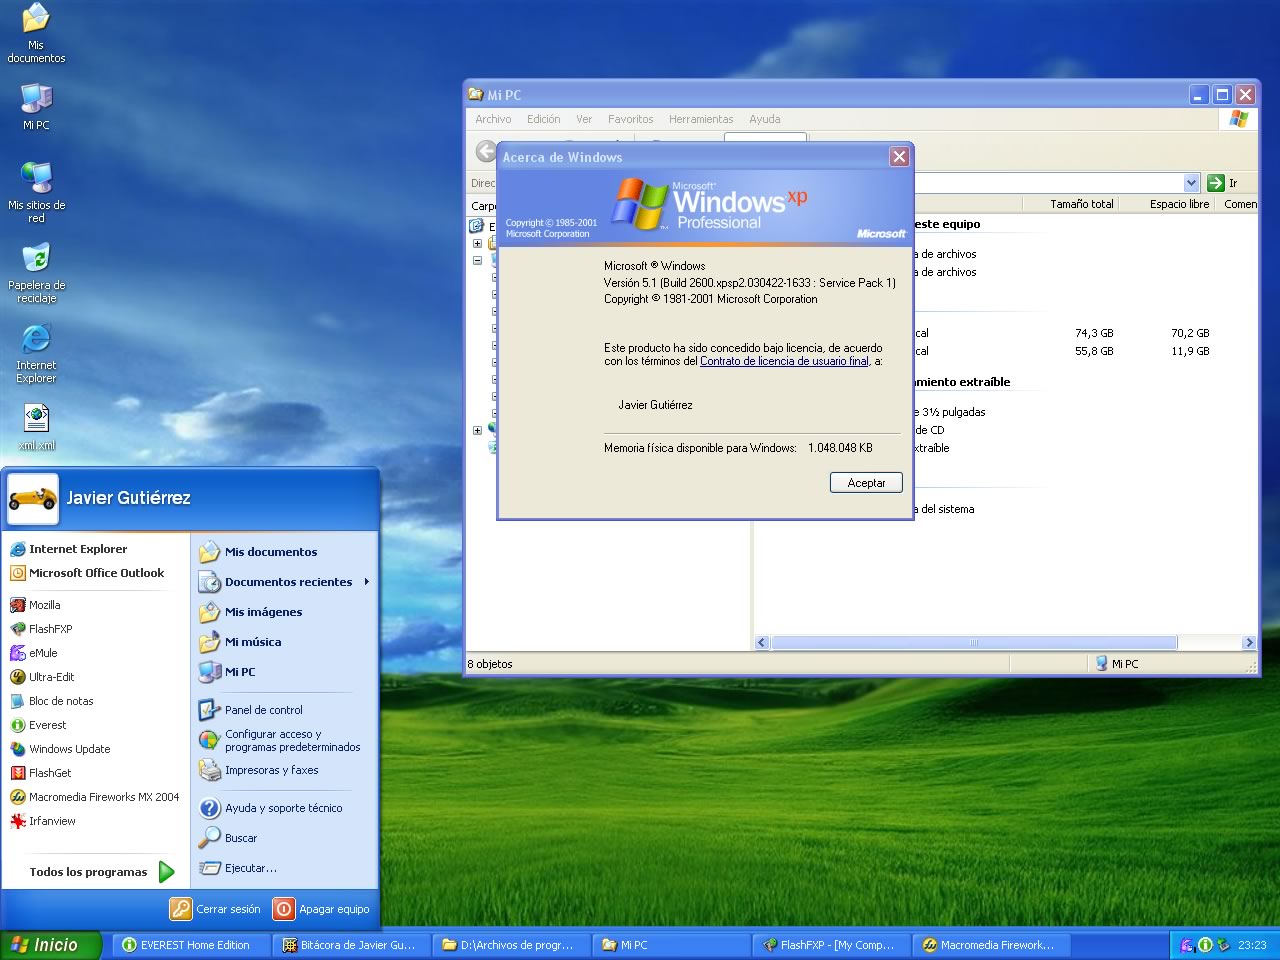This screenshot has width=1280, height=960.
Task: Select the 74,3 GB size value
Action: 1094,333
